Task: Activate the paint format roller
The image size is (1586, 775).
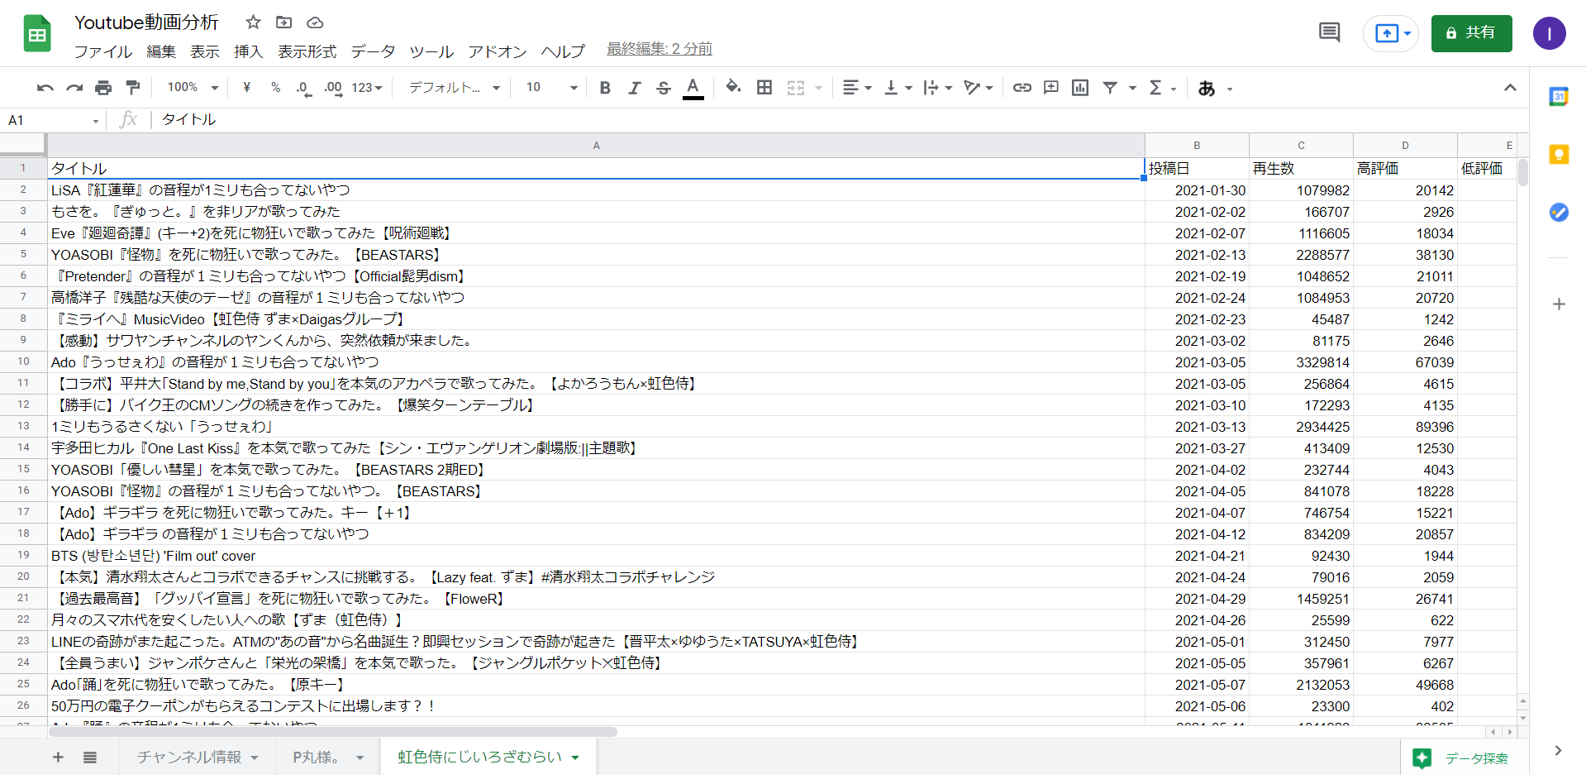Action: point(132,88)
